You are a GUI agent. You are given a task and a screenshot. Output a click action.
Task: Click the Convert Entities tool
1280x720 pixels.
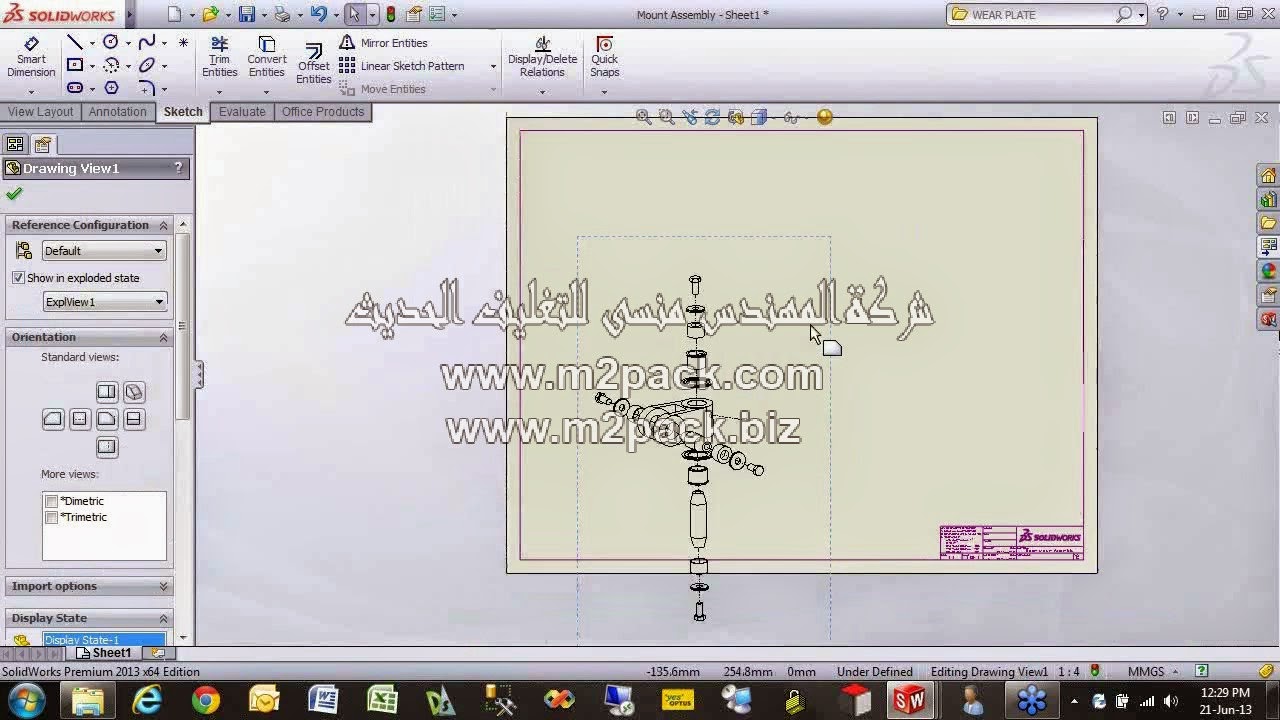point(267,57)
